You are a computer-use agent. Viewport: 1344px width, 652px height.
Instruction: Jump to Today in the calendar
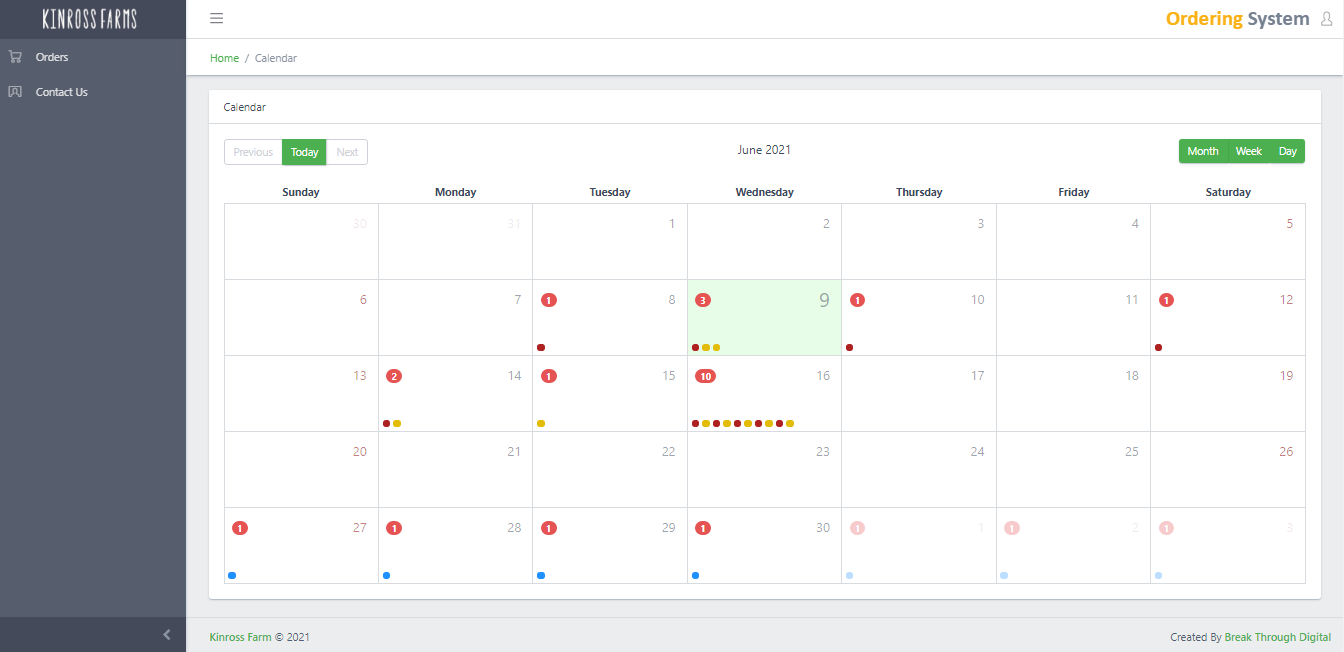[x=304, y=152]
